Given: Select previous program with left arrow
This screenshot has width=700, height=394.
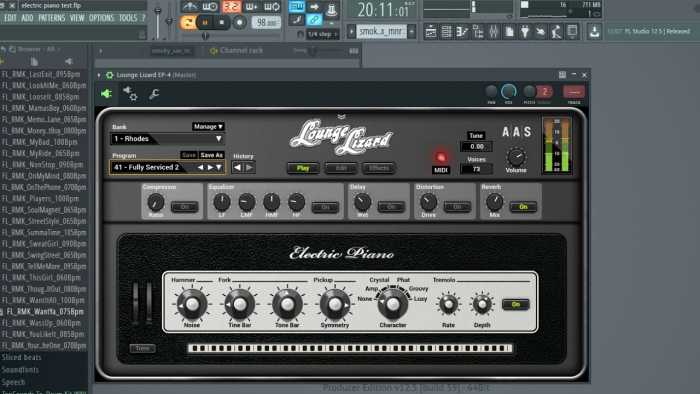Looking at the screenshot, I should (200, 167).
